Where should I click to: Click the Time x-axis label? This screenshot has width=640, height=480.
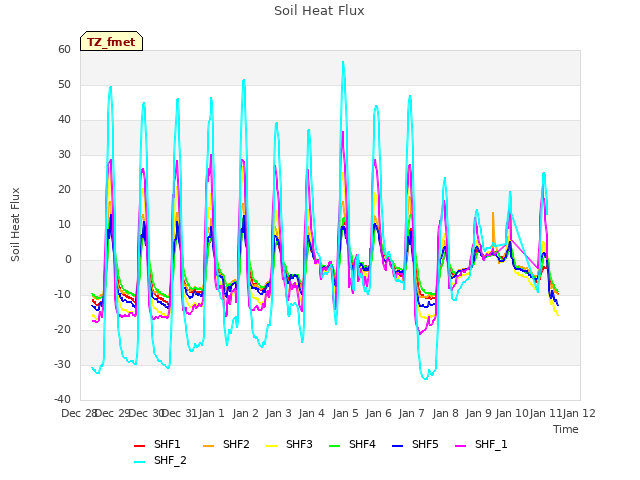coord(566,429)
